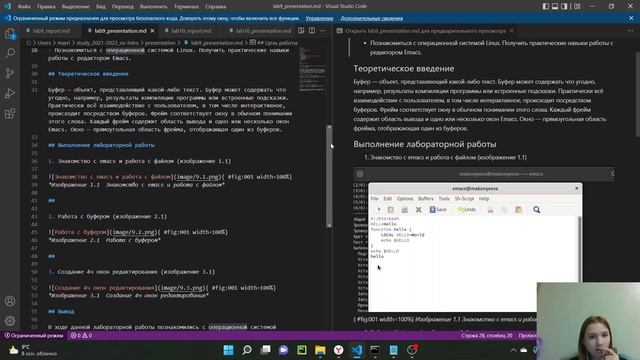640x360 pixels.
Task: Open the Правка menu
Action: coord(46,7)
